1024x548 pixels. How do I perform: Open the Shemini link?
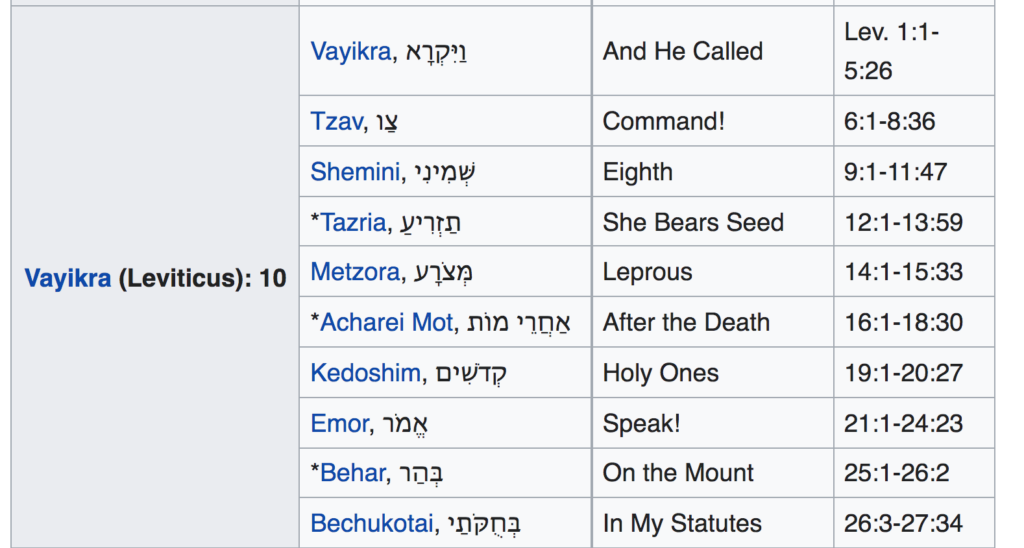coord(354,172)
